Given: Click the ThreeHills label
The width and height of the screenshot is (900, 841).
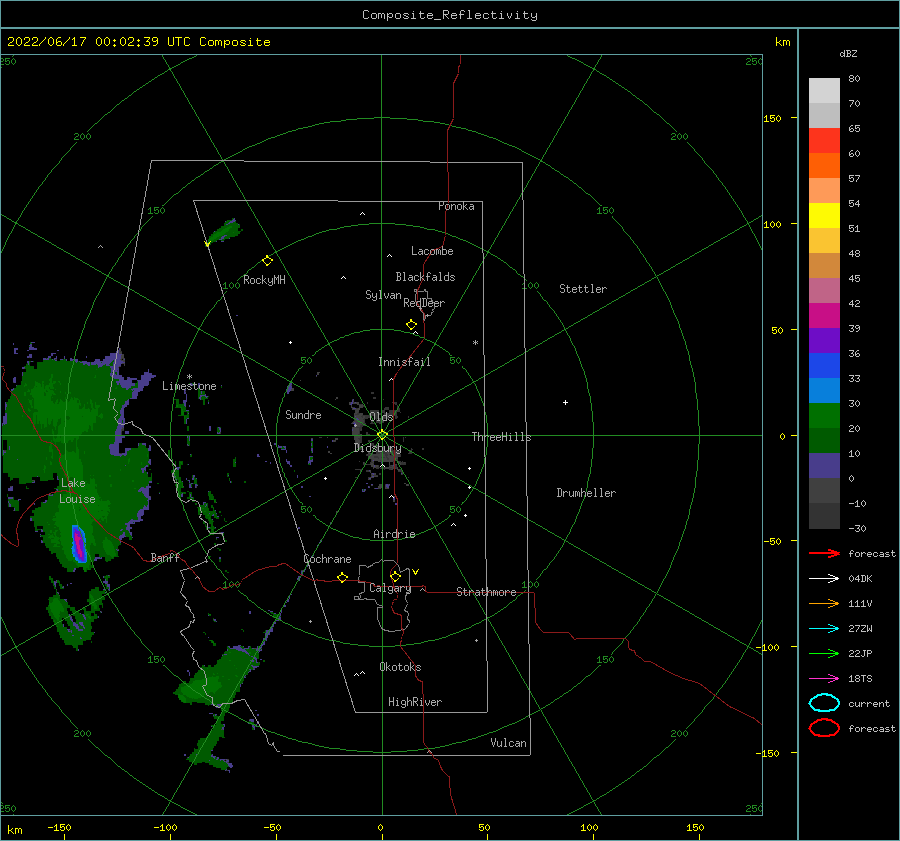Looking at the screenshot, I should coord(502,437).
